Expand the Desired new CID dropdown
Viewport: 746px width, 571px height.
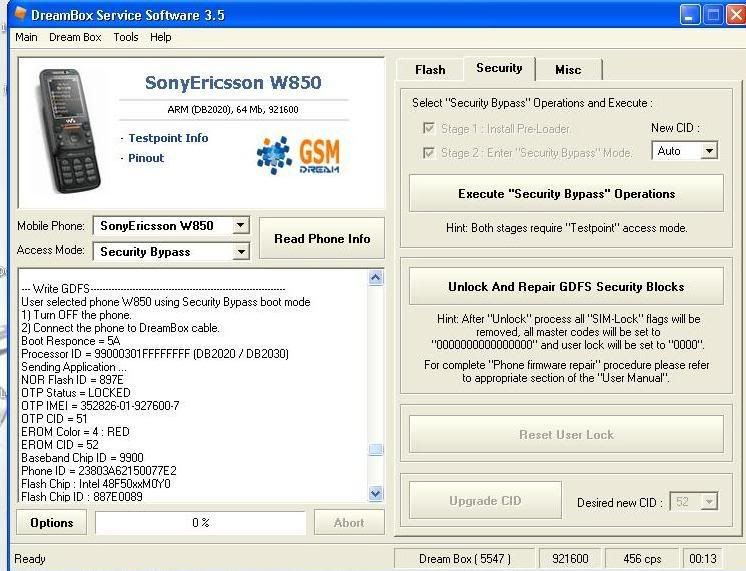(x=709, y=502)
